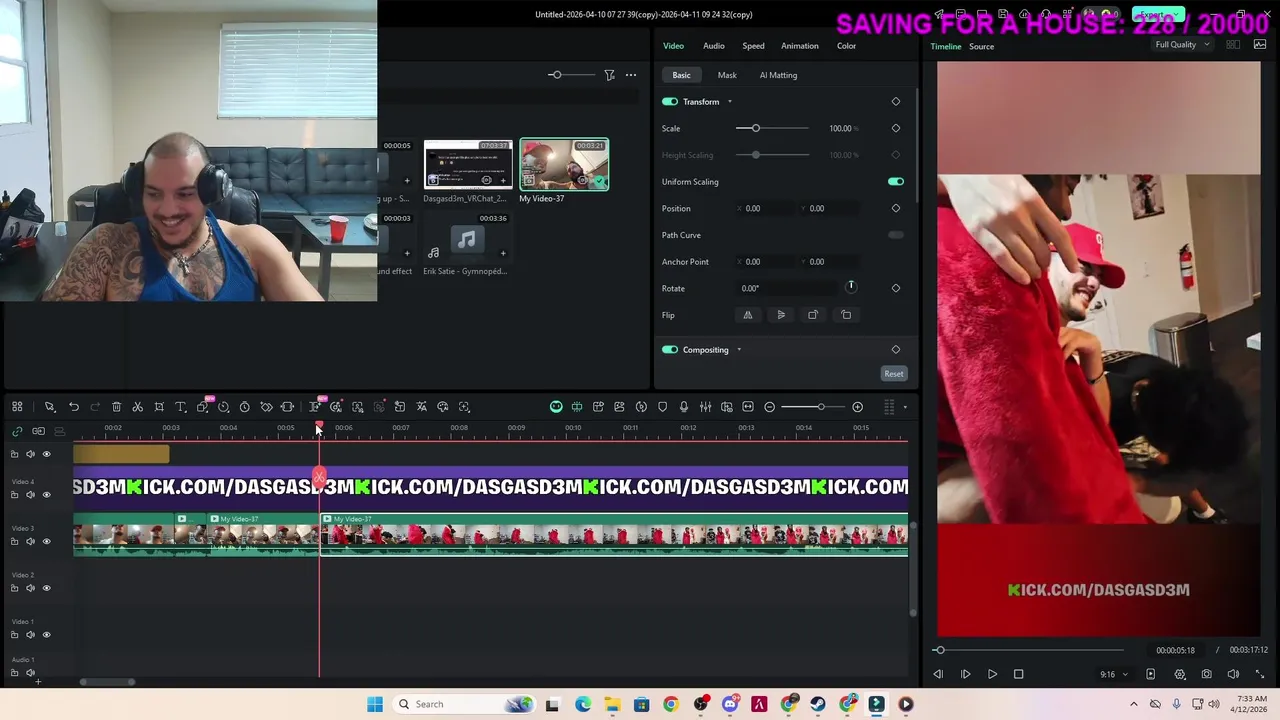This screenshot has width=1280, height=720.
Task: Switch to the Color tab
Action: tap(846, 46)
